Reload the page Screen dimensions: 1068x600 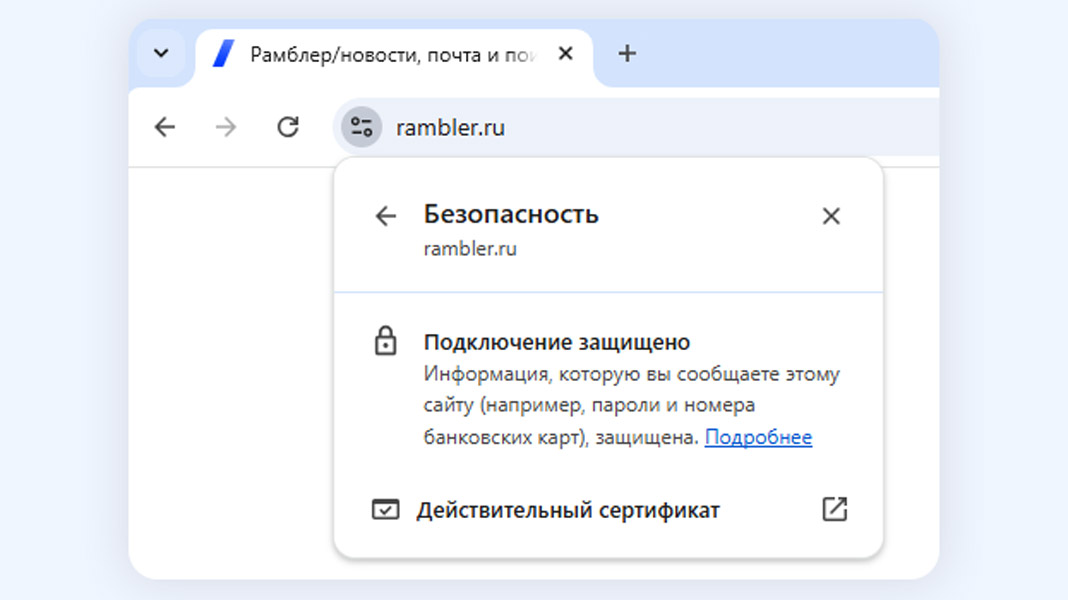pos(287,127)
